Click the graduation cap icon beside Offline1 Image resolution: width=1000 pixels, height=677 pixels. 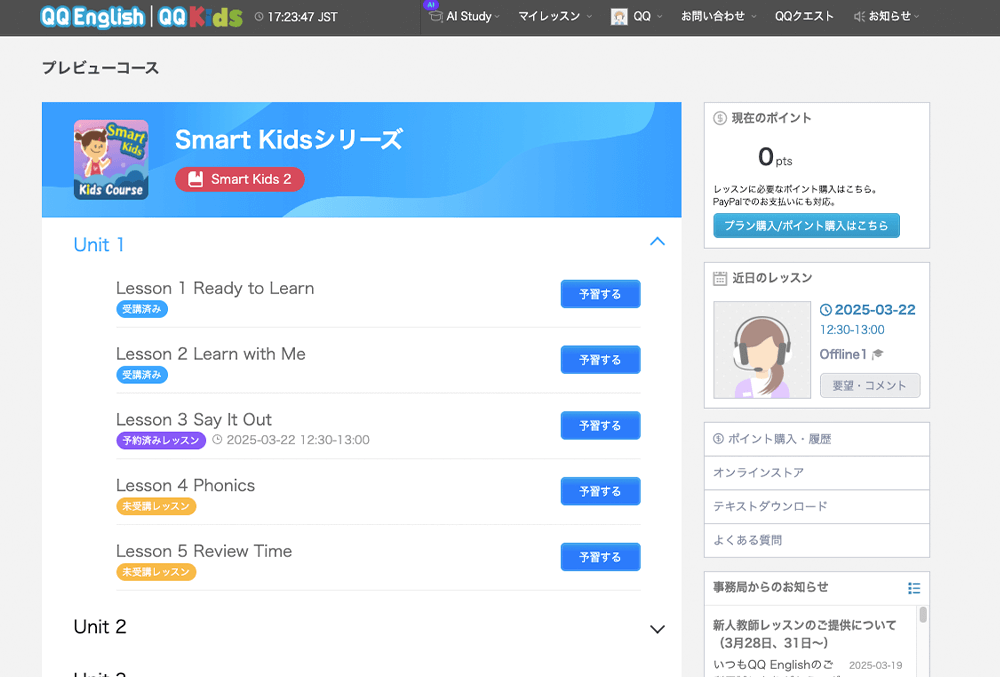(x=878, y=354)
